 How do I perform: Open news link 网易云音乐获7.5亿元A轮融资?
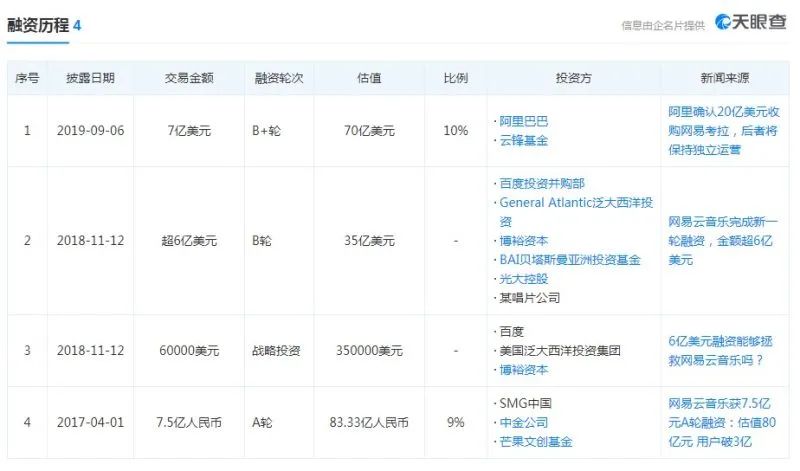click(x=722, y=423)
